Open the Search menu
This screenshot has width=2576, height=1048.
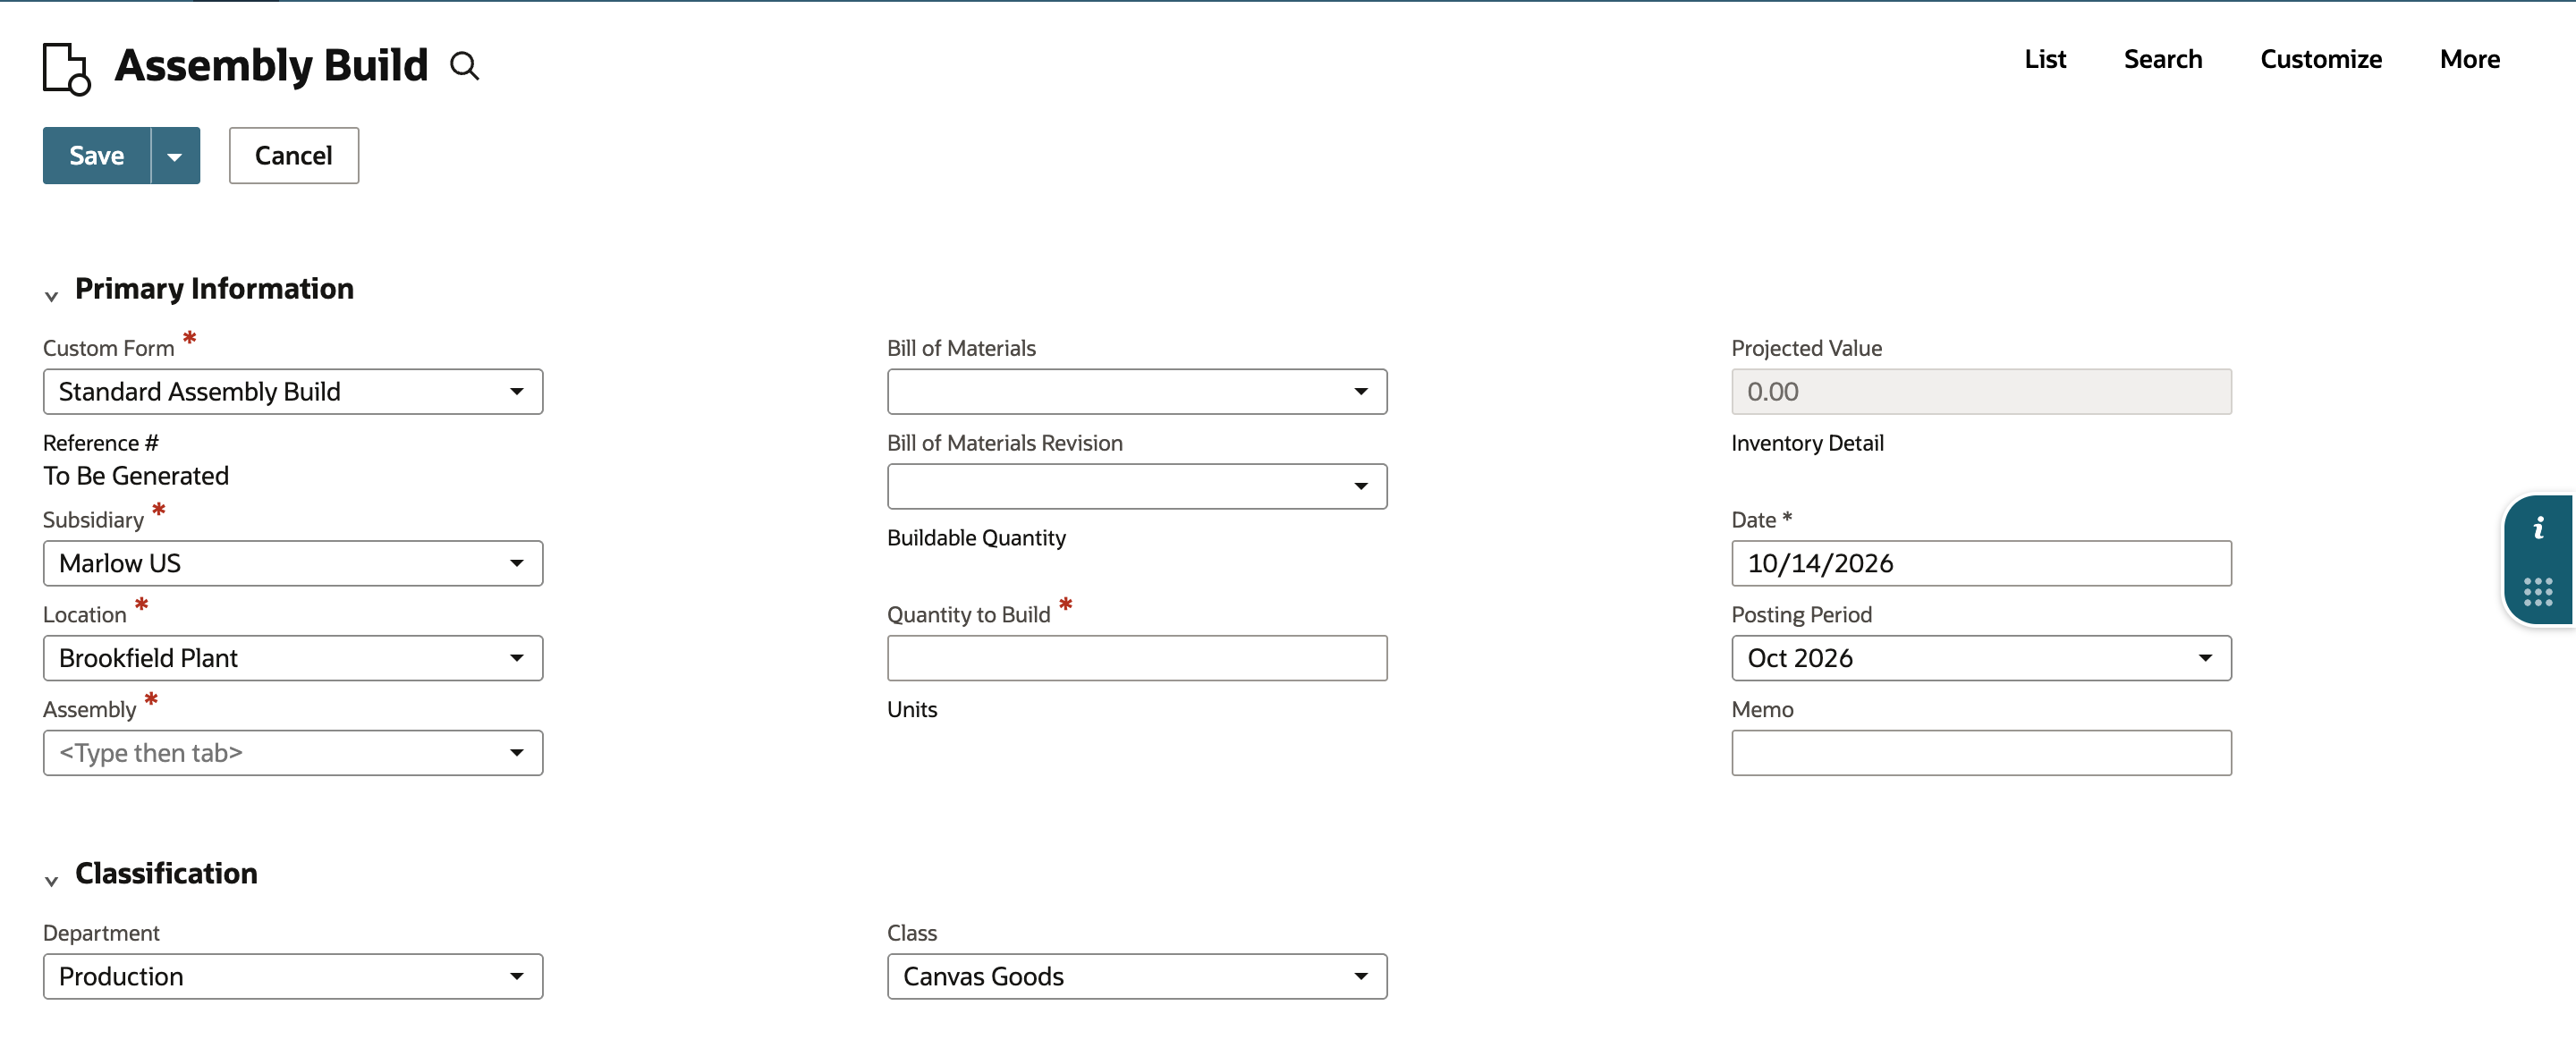tap(2163, 59)
